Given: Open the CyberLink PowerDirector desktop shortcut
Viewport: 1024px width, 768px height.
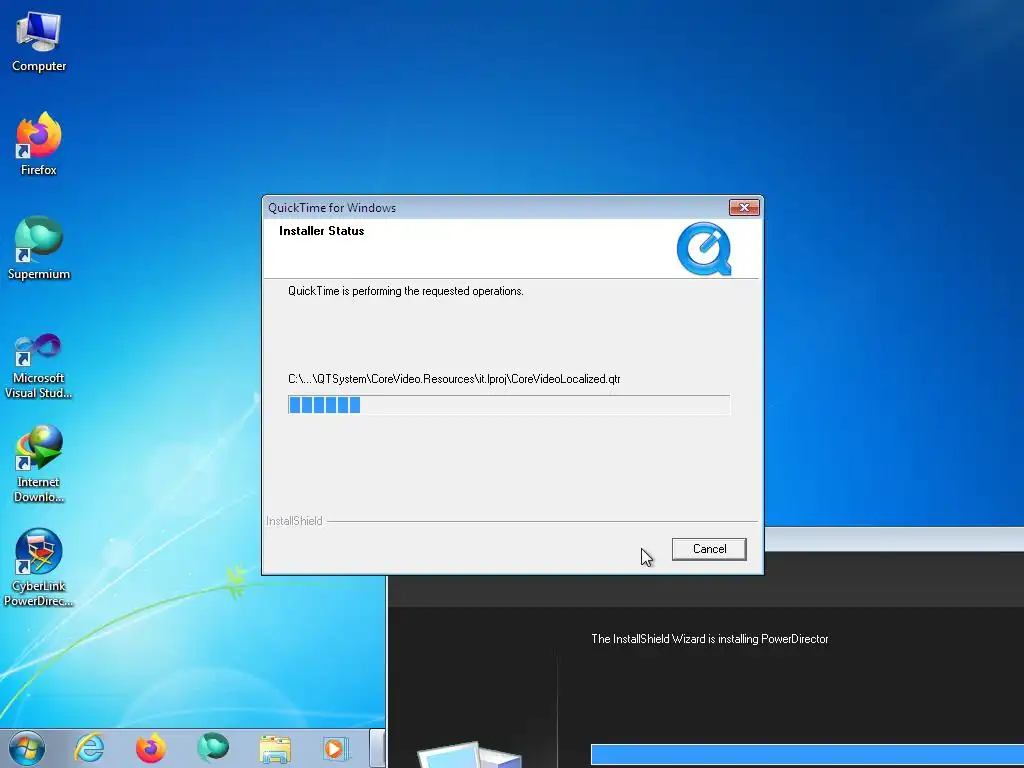Looking at the screenshot, I should (x=39, y=568).
